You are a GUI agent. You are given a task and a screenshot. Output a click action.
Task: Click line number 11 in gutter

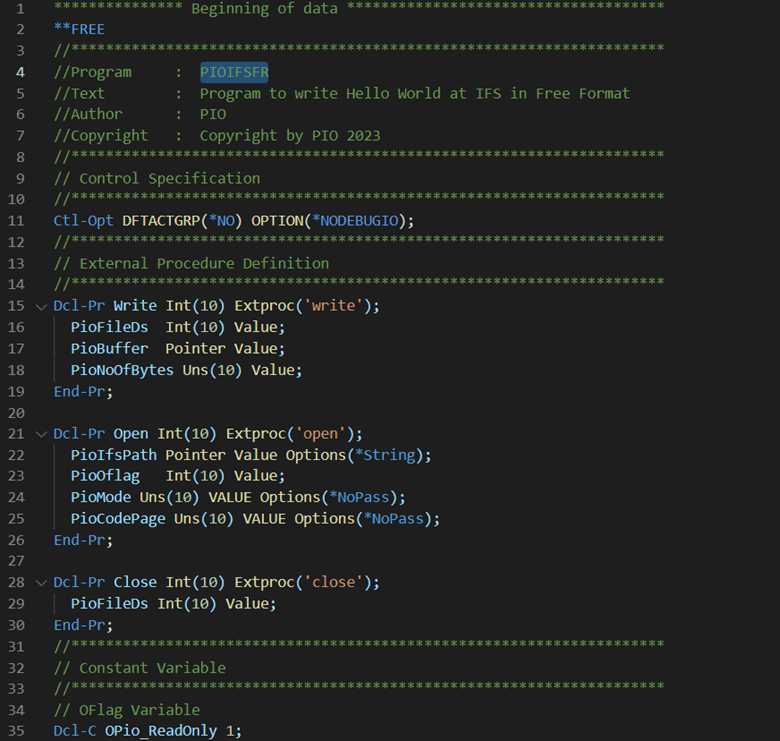[16, 221]
